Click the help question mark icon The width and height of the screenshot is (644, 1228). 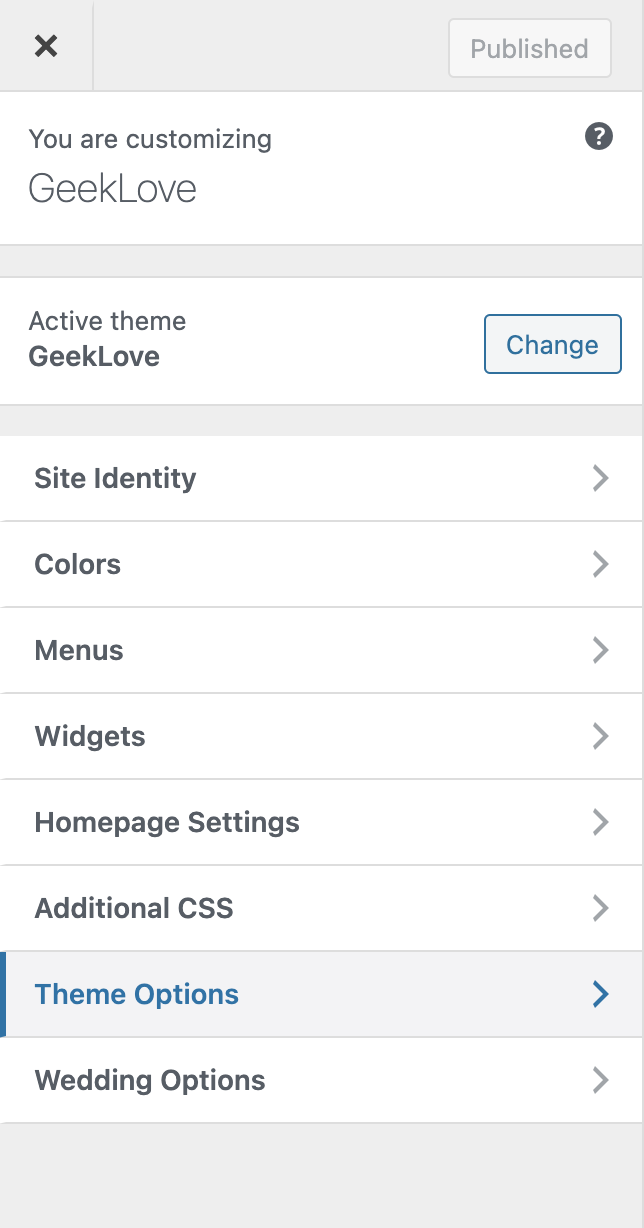coord(598,137)
